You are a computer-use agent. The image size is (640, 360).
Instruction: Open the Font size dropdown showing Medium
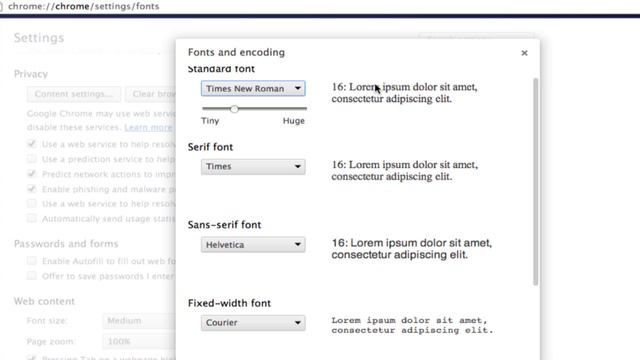(139, 321)
